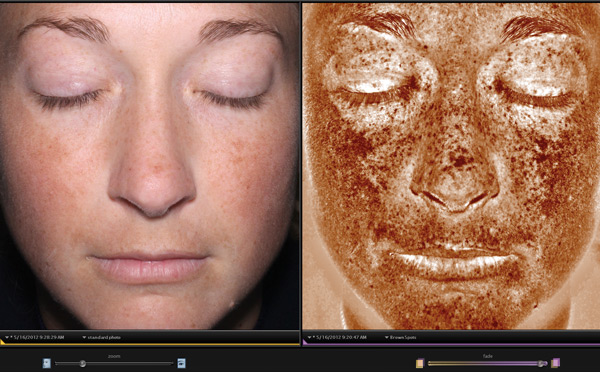
Task: Click the zoom slider track right portion
Action: (x=130, y=363)
